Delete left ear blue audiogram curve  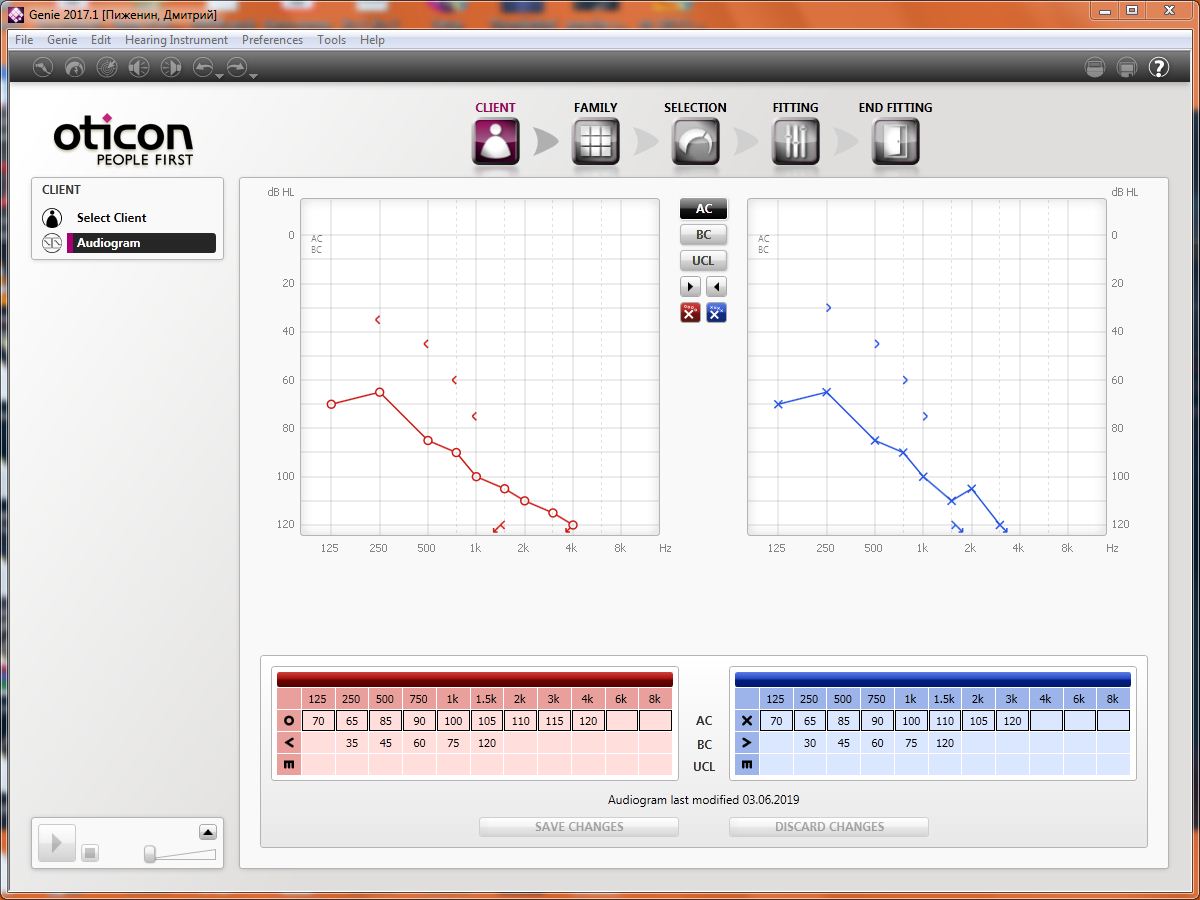716,312
